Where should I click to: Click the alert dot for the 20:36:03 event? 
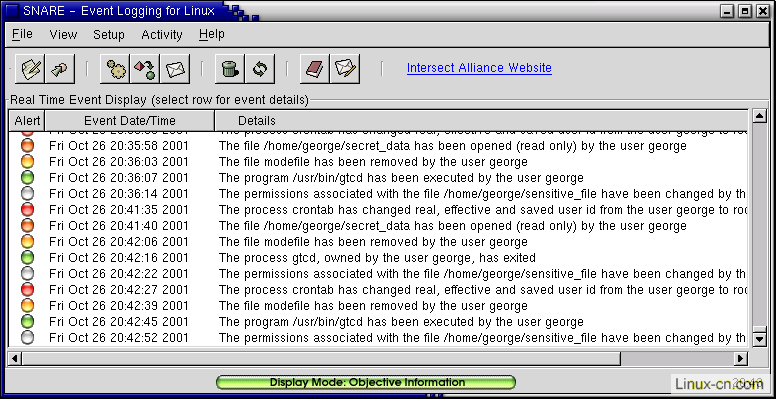pos(28,161)
